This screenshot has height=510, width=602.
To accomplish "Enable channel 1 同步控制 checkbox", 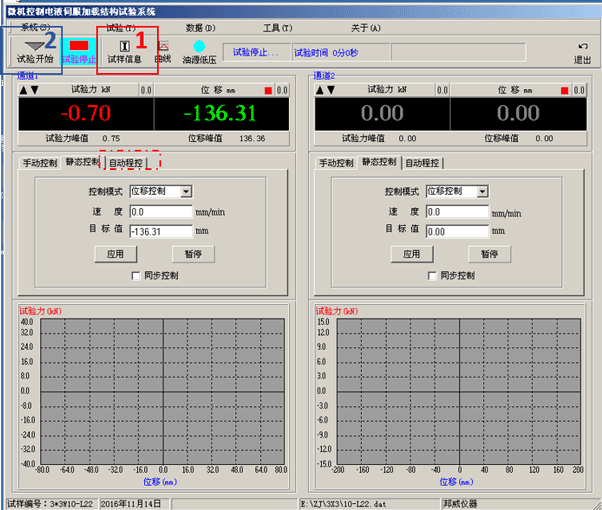I will tap(136, 276).
